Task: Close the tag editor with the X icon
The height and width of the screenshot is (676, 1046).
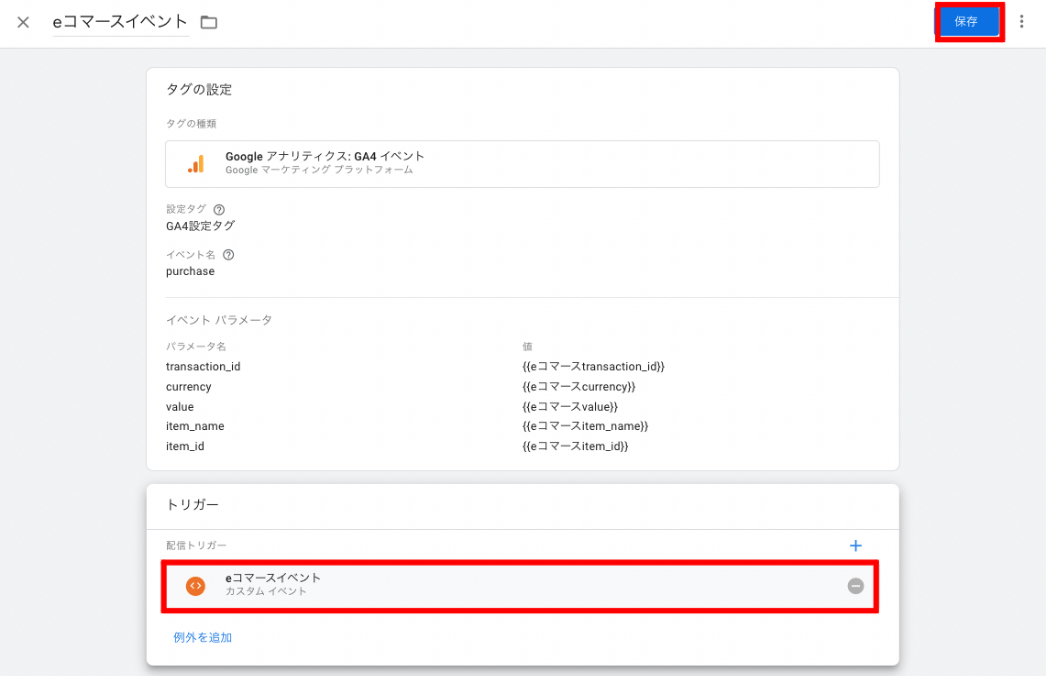Action: coord(23,23)
